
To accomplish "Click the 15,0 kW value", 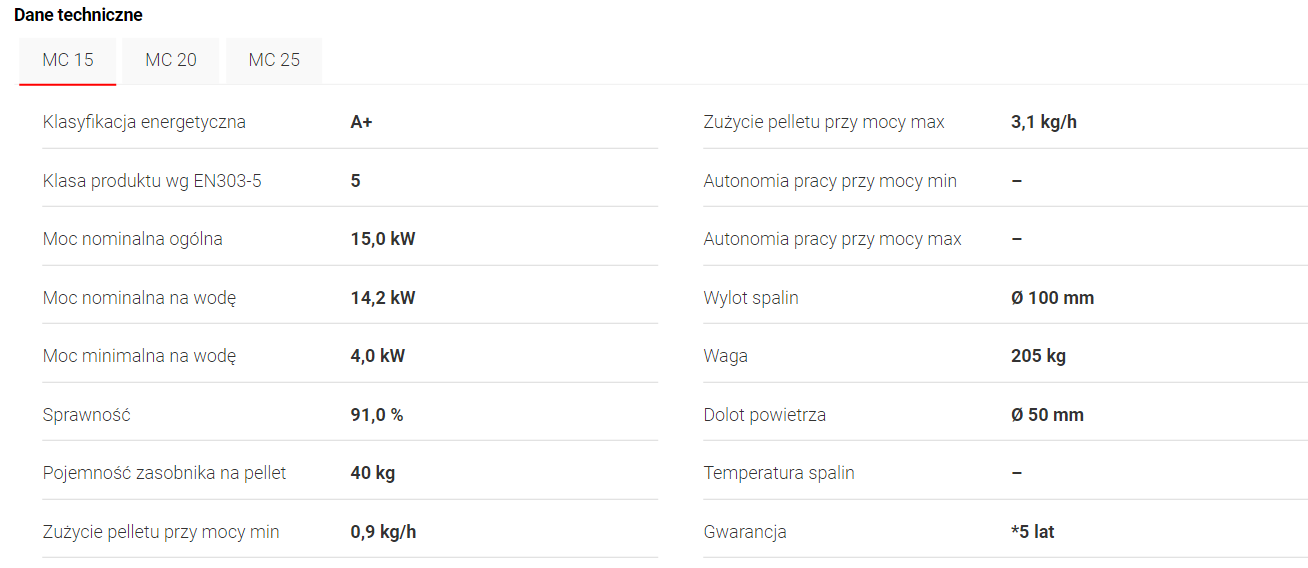I will pos(383,239).
